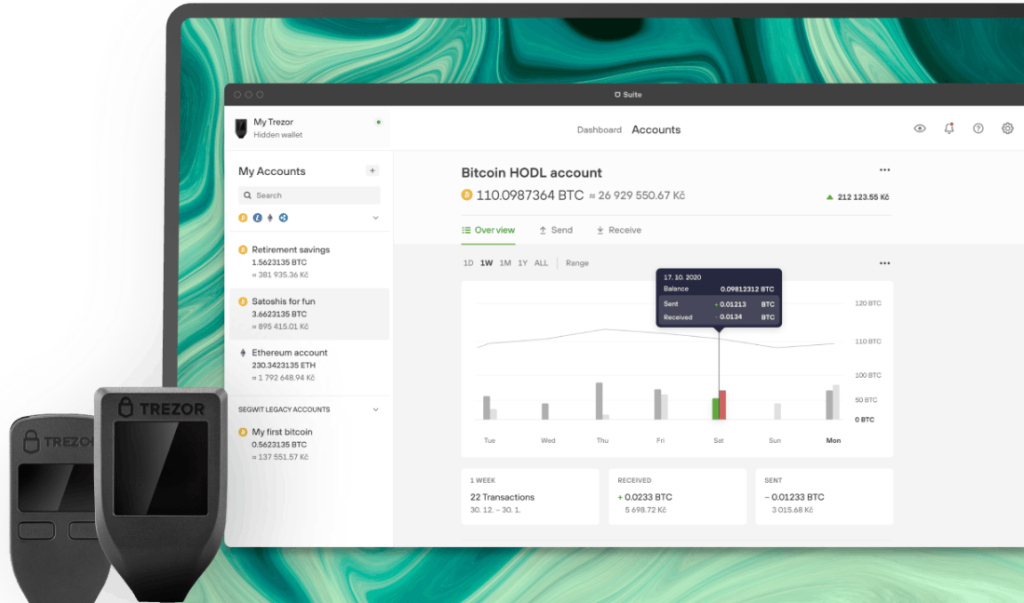Open help with the question mark icon
Image resolution: width=1024 pixels, height=603 pixels.
pyautogui.click(x=978, y=129)
